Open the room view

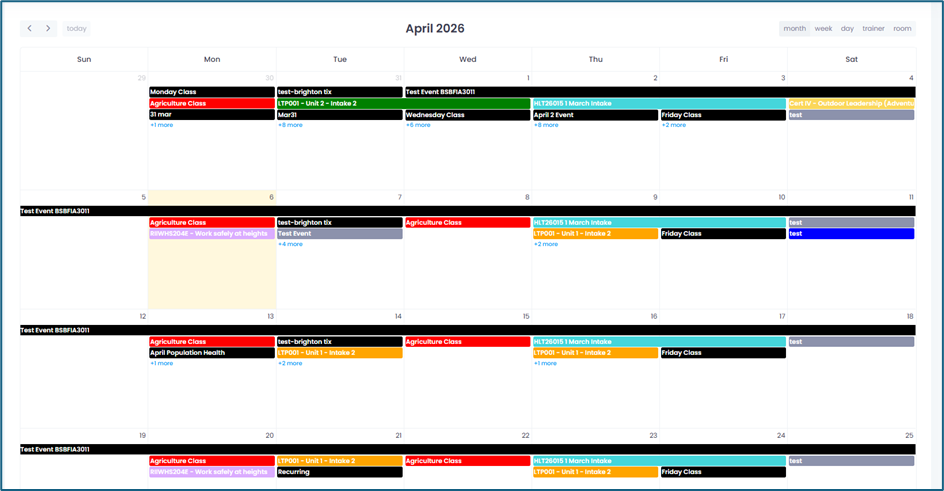point(902,29)
